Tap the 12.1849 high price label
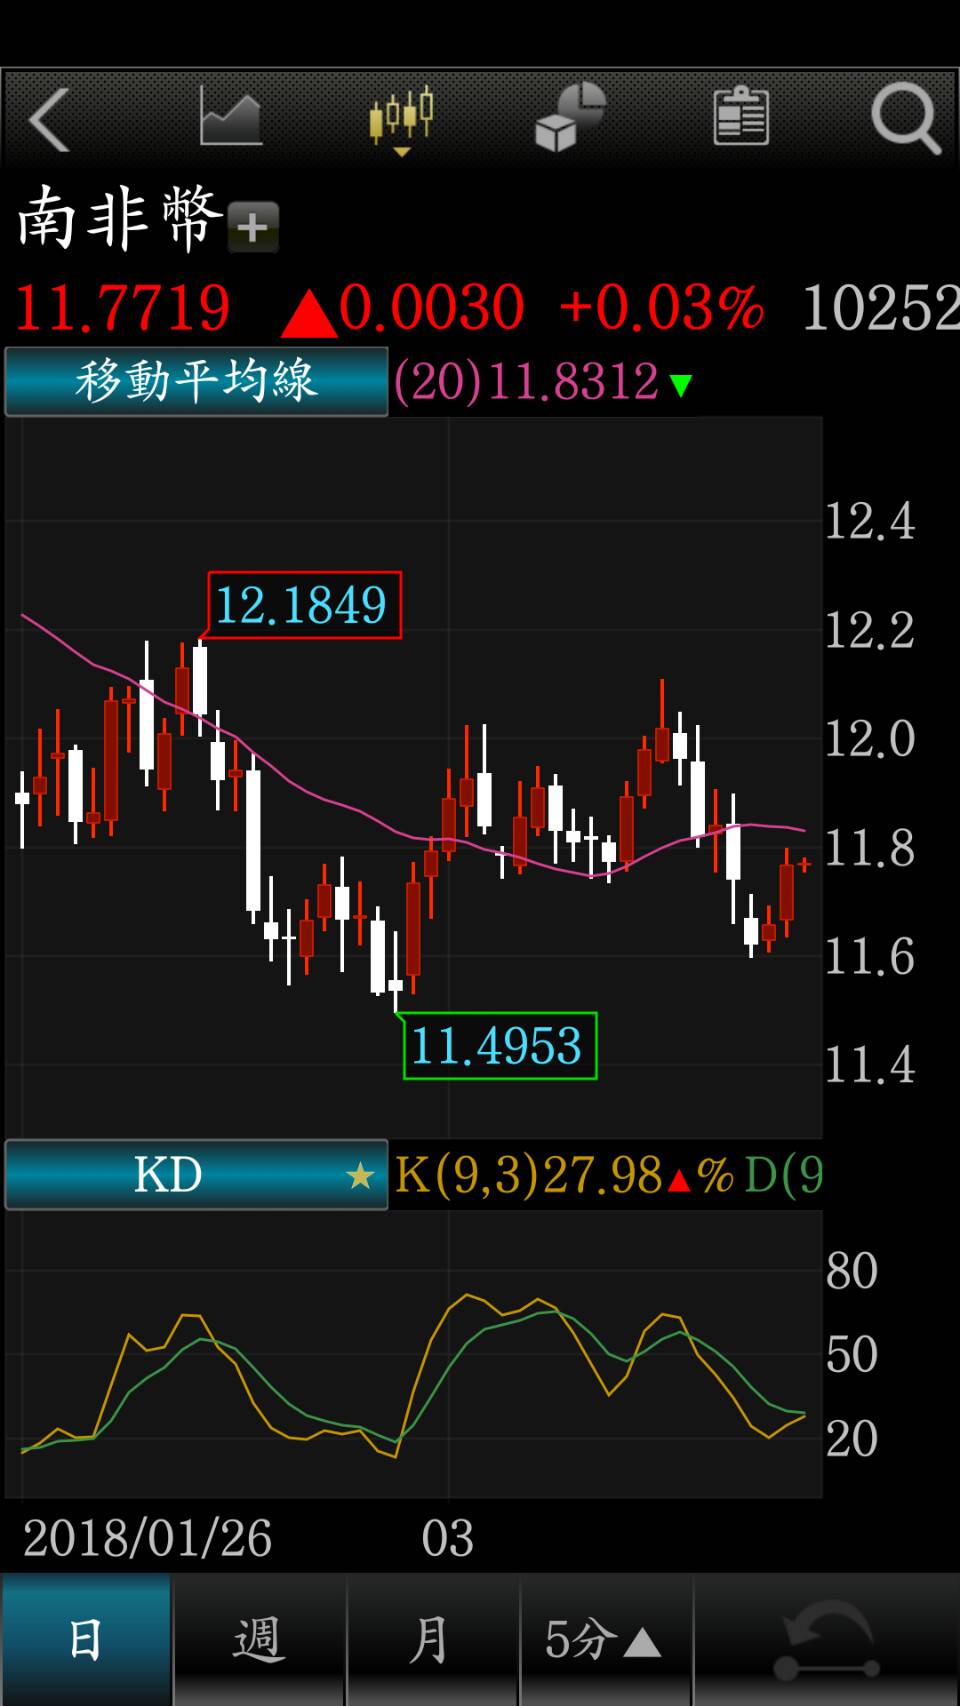960x1706 pixels. coord(303,605)
